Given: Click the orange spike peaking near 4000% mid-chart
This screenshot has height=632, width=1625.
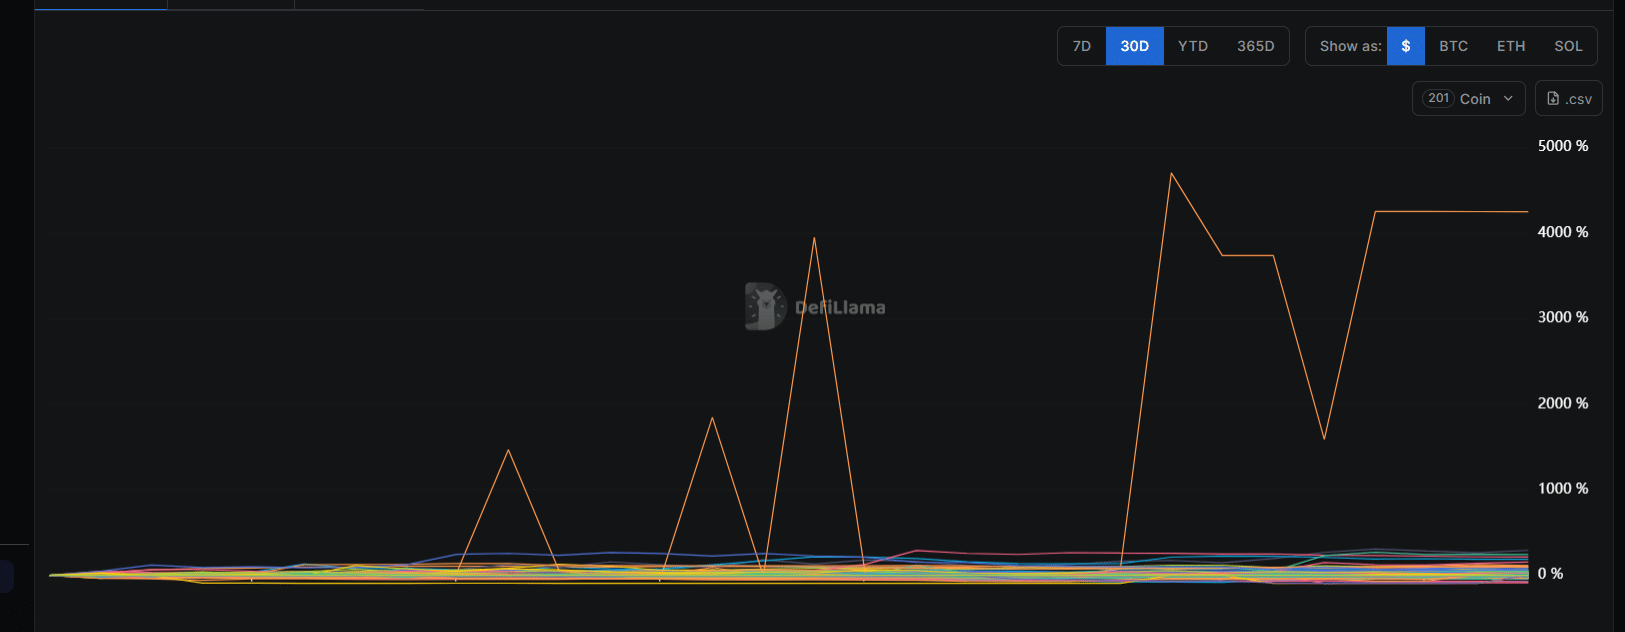Looking at the screenshot, I should coord(814,238).
